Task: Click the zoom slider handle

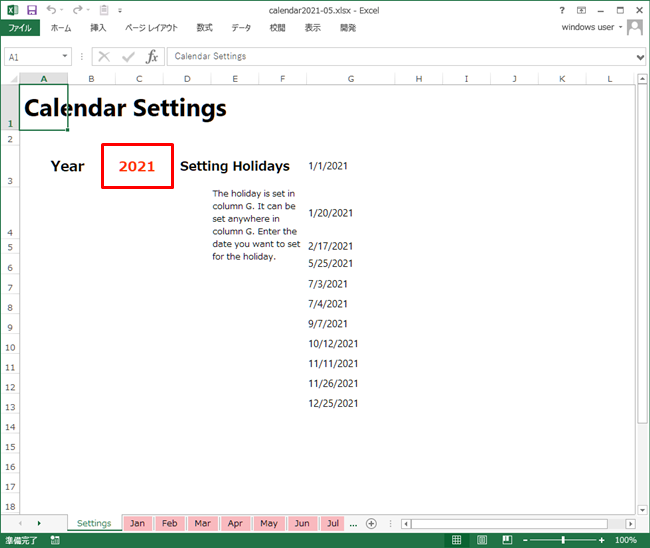Action: pyautogui.click(x=563, y=540)
